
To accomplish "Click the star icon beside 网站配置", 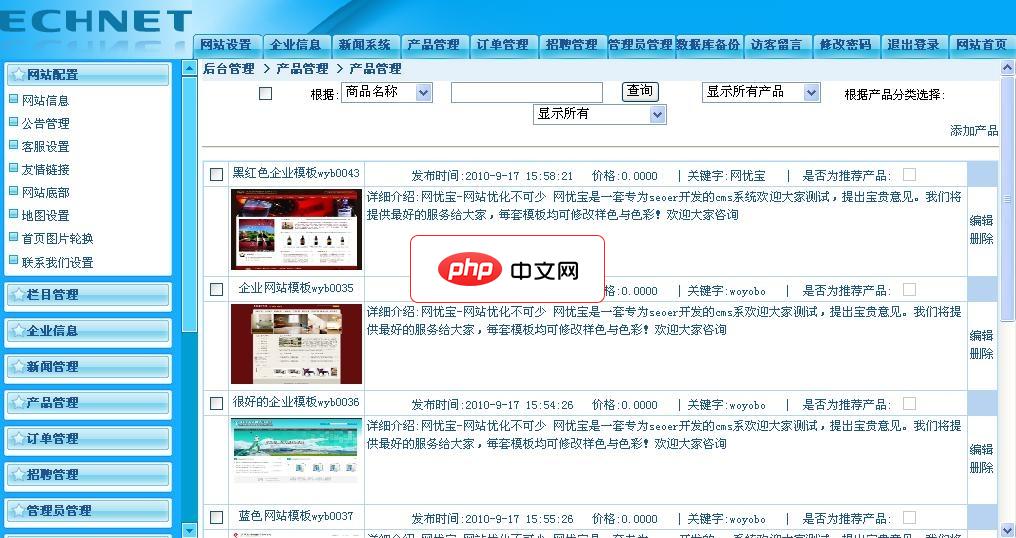I will point(16,74).
